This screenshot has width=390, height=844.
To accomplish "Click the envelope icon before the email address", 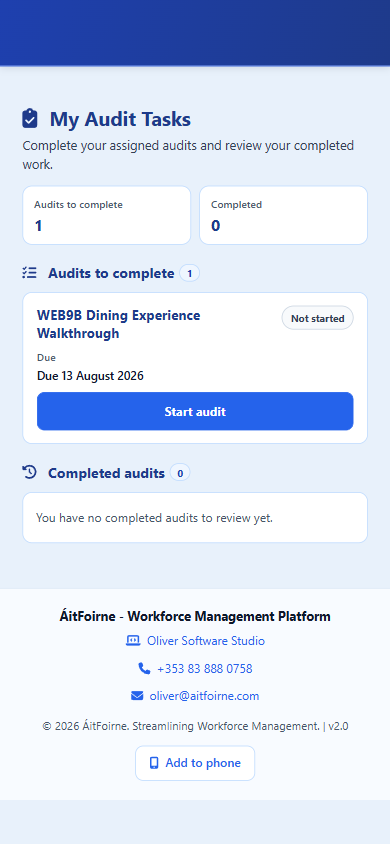I will pyautogui.click(x=137, y=696).
